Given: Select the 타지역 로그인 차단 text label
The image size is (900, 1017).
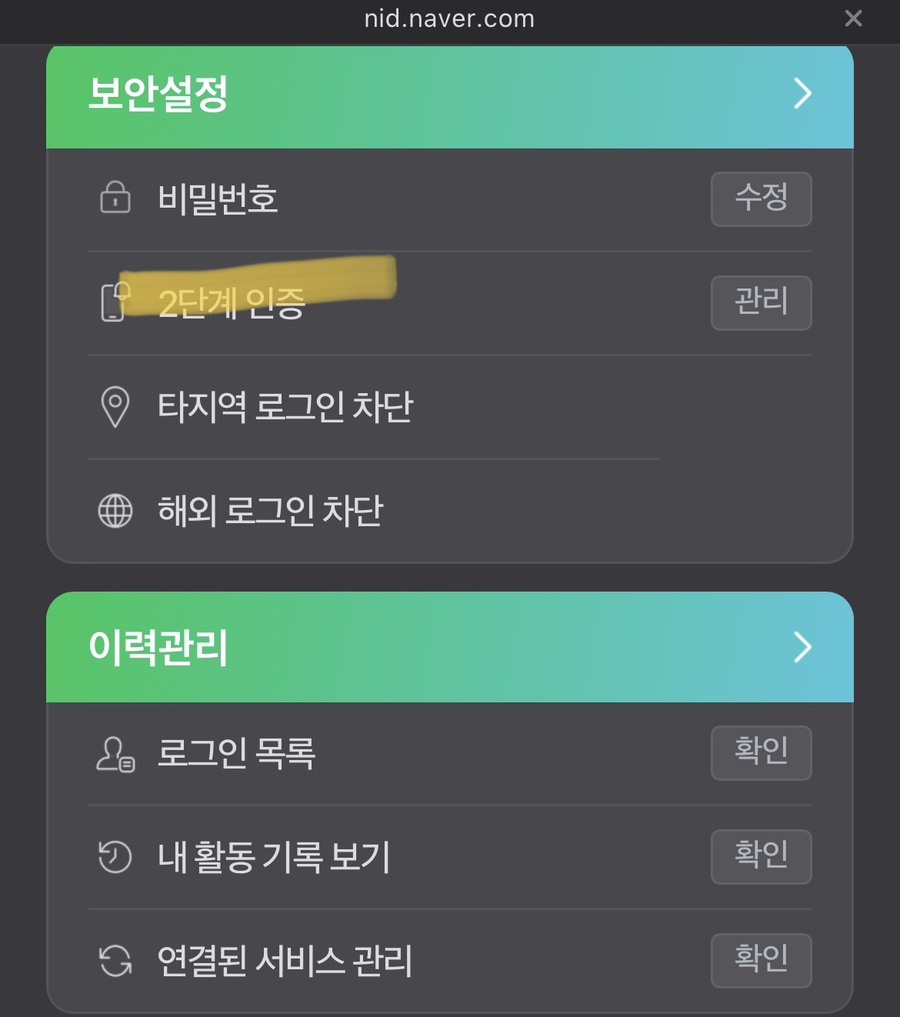Looking at the screenshot, I should (285, 407).
